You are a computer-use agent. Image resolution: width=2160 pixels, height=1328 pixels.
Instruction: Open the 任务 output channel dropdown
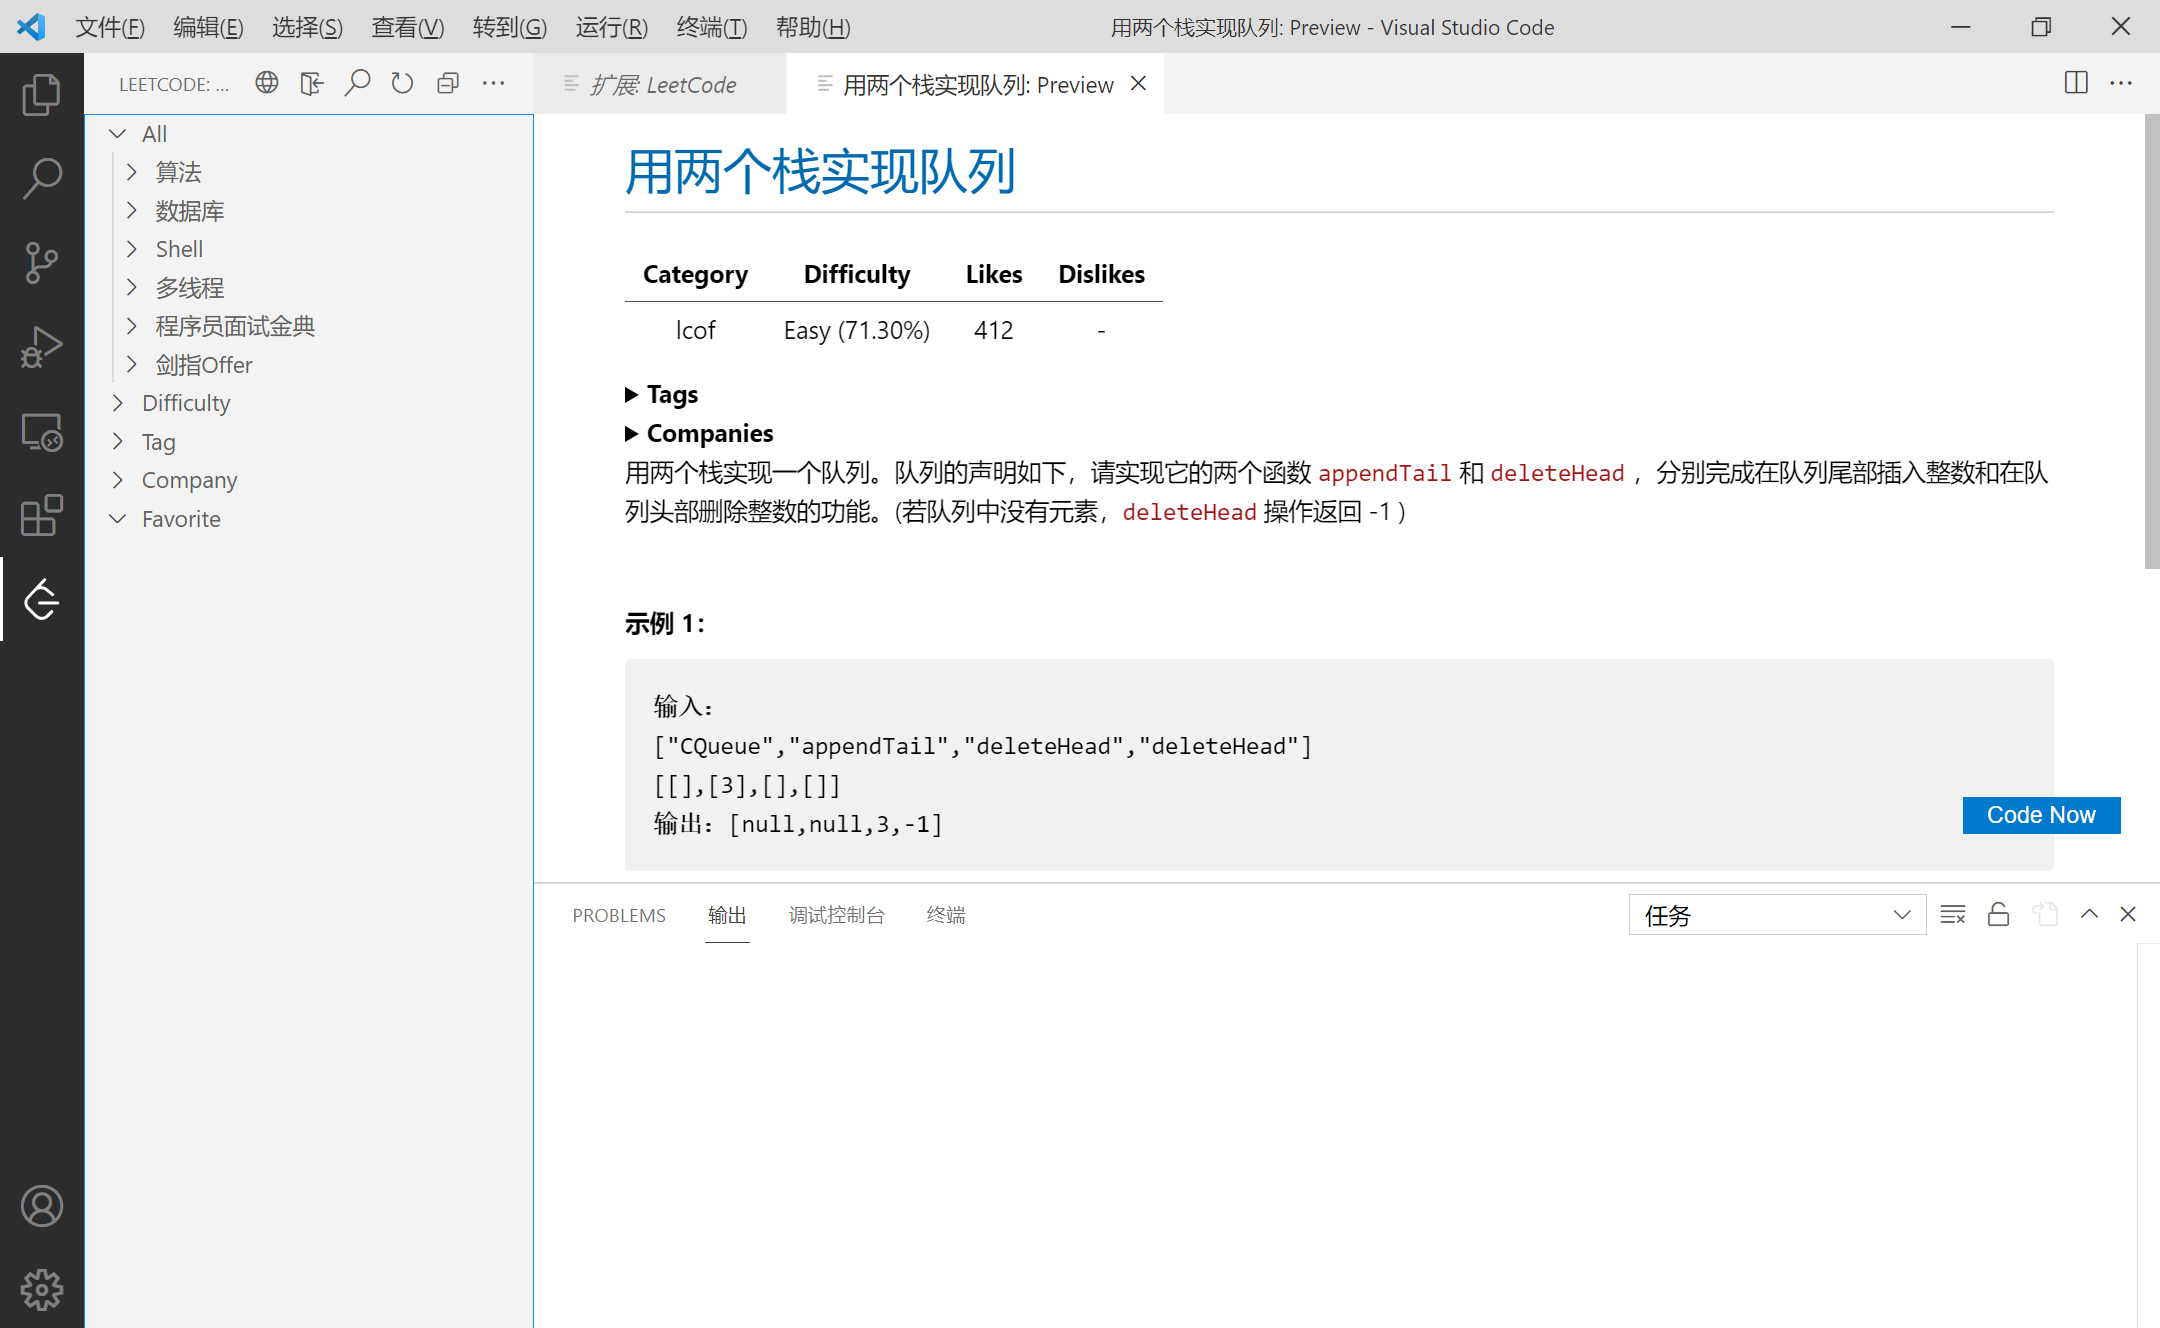coord(1777,915)
